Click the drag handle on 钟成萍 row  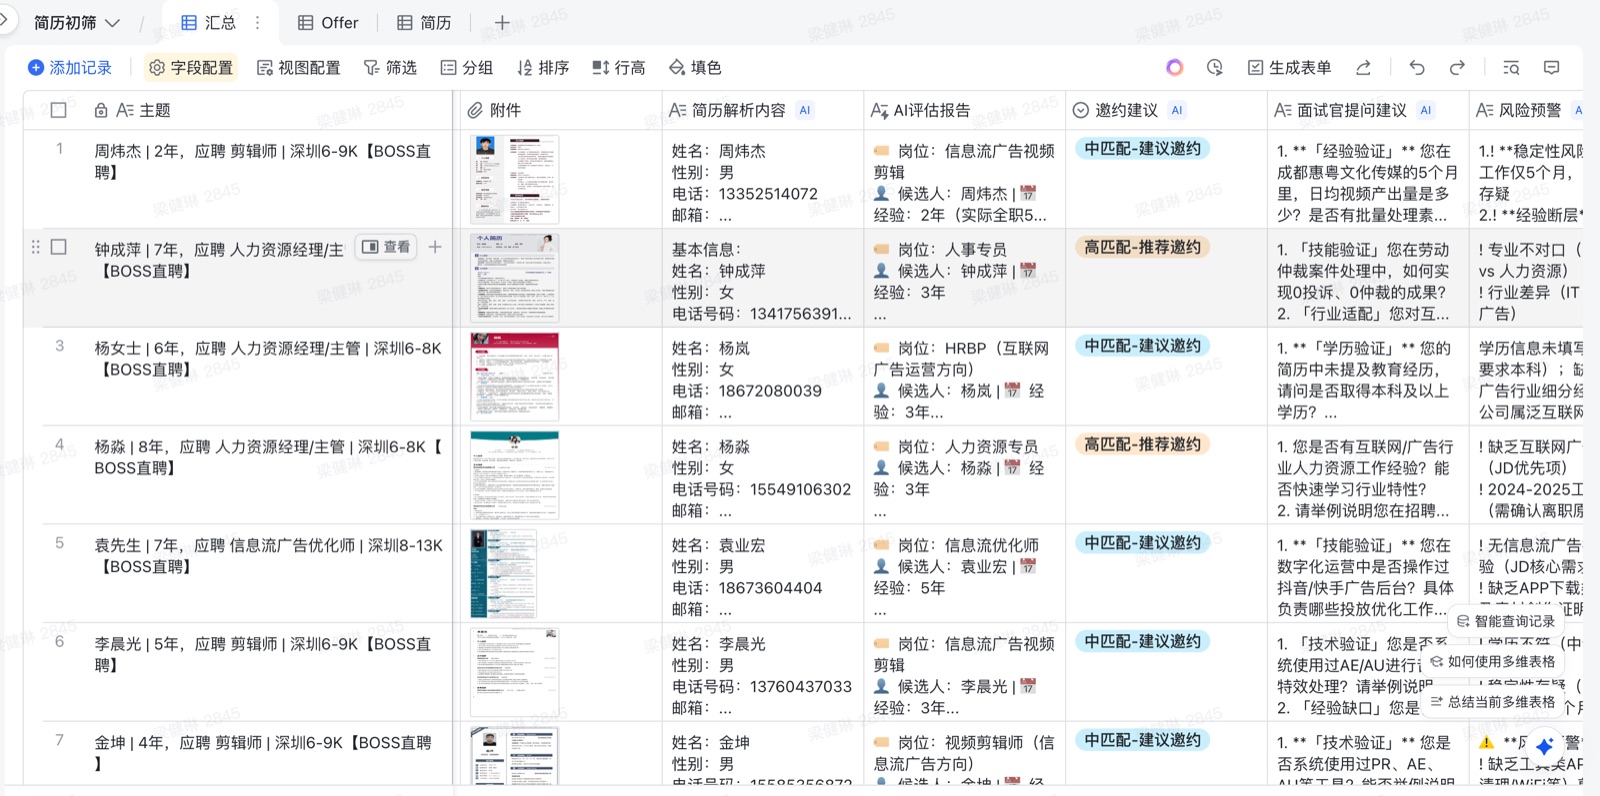36,246
